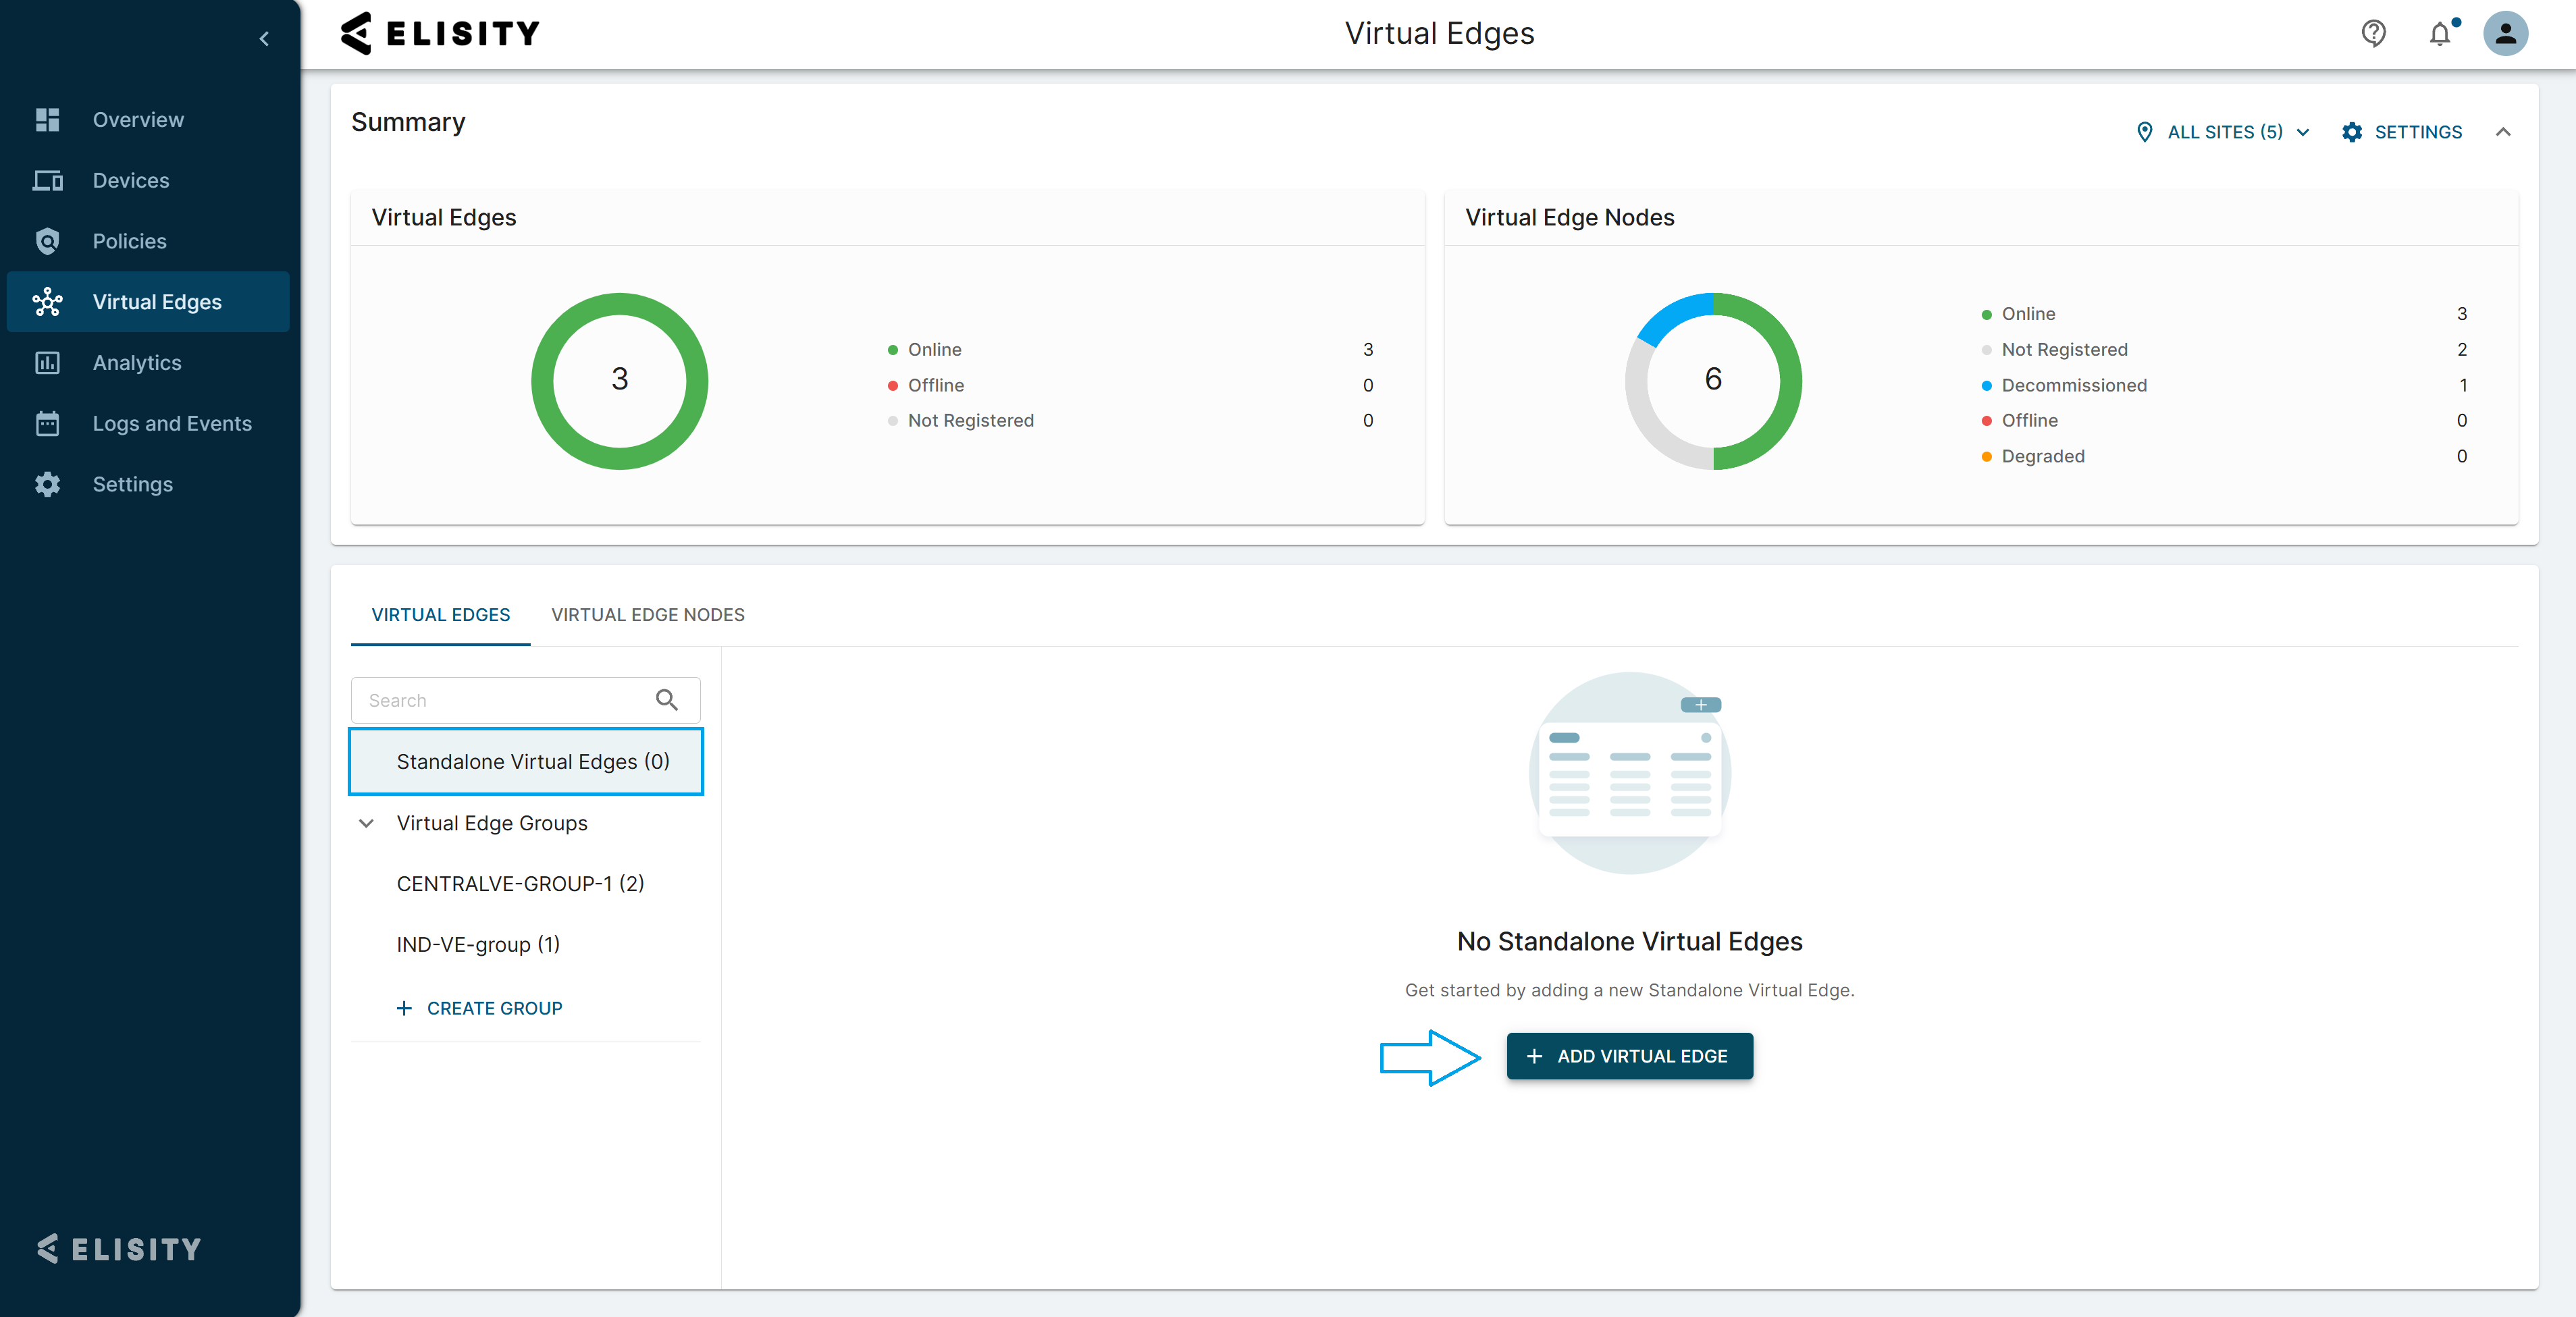Select the Virtual Edges tab

[x=440, y=615]
